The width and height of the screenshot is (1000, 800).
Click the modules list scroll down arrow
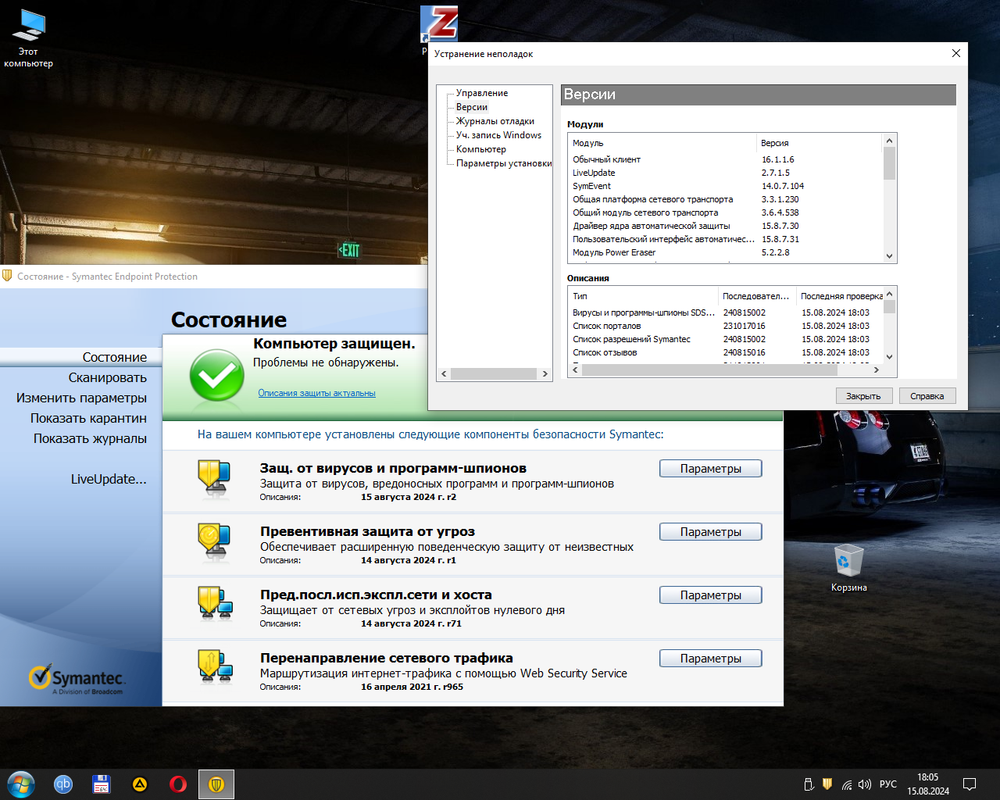click(x=890, y=256)
